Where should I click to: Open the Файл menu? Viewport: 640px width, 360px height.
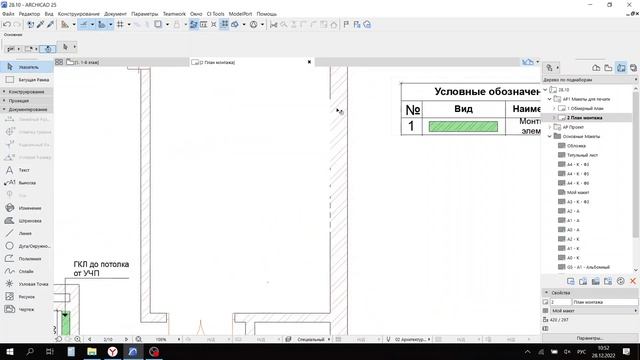(8, 14)
